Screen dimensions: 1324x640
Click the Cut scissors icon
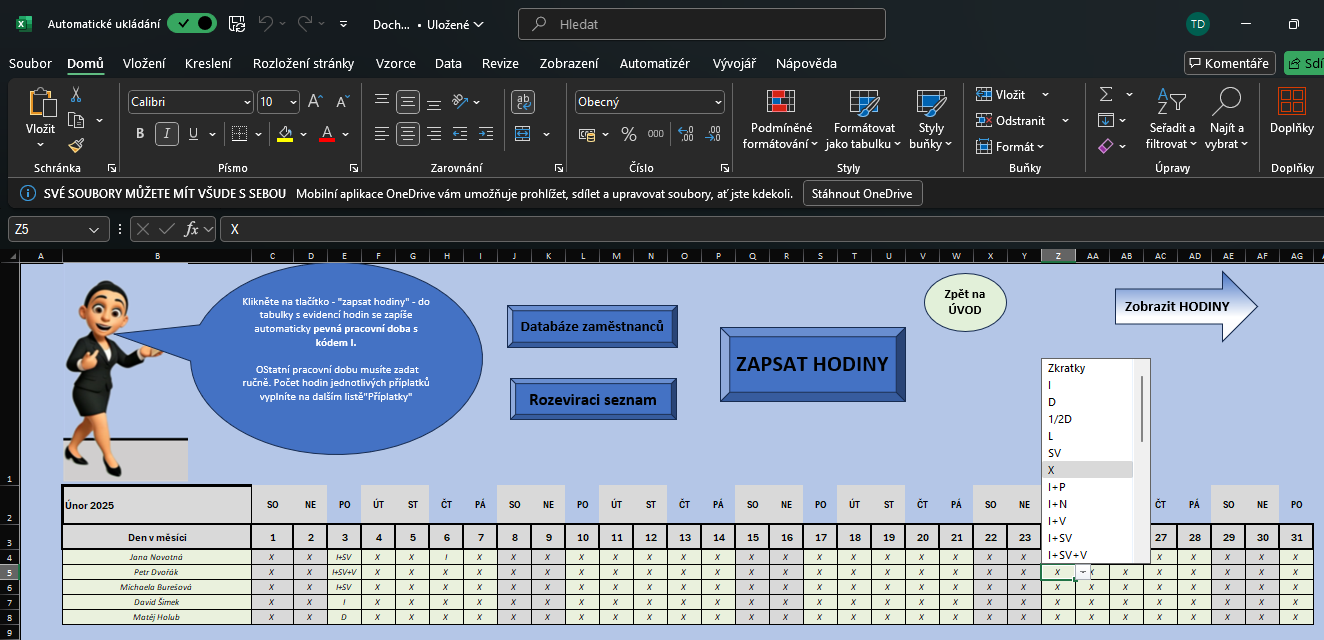(x=75, y=95)
